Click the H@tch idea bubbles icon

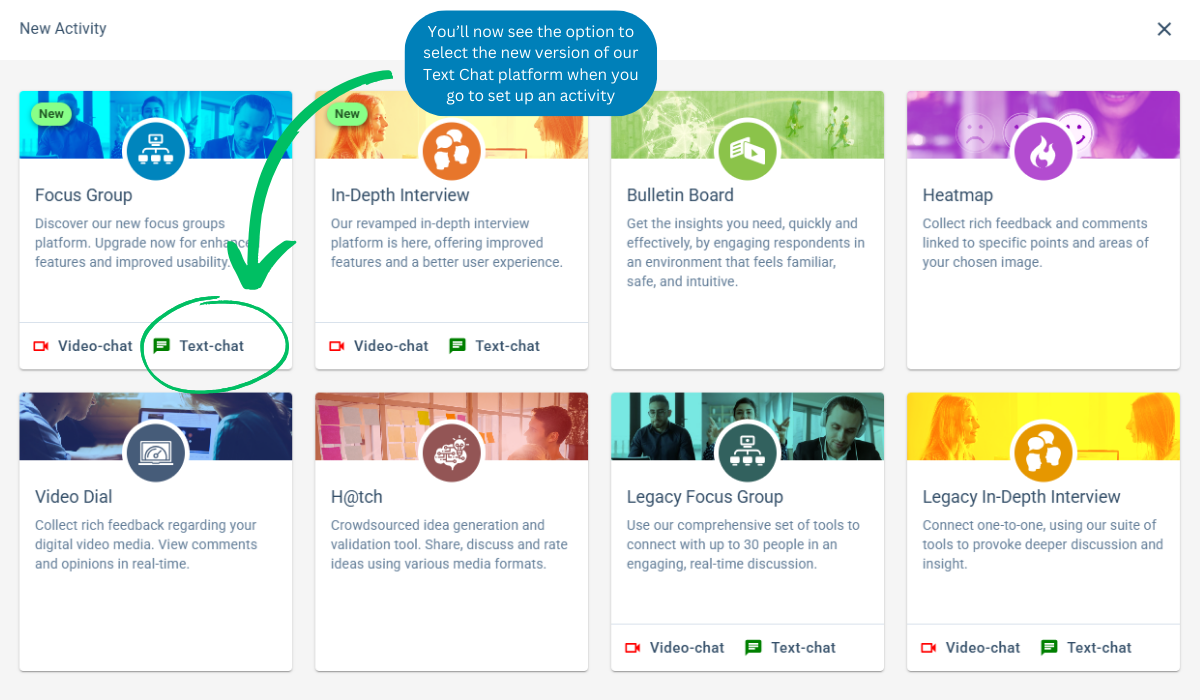pyautogui.click(x=451, y=452)
